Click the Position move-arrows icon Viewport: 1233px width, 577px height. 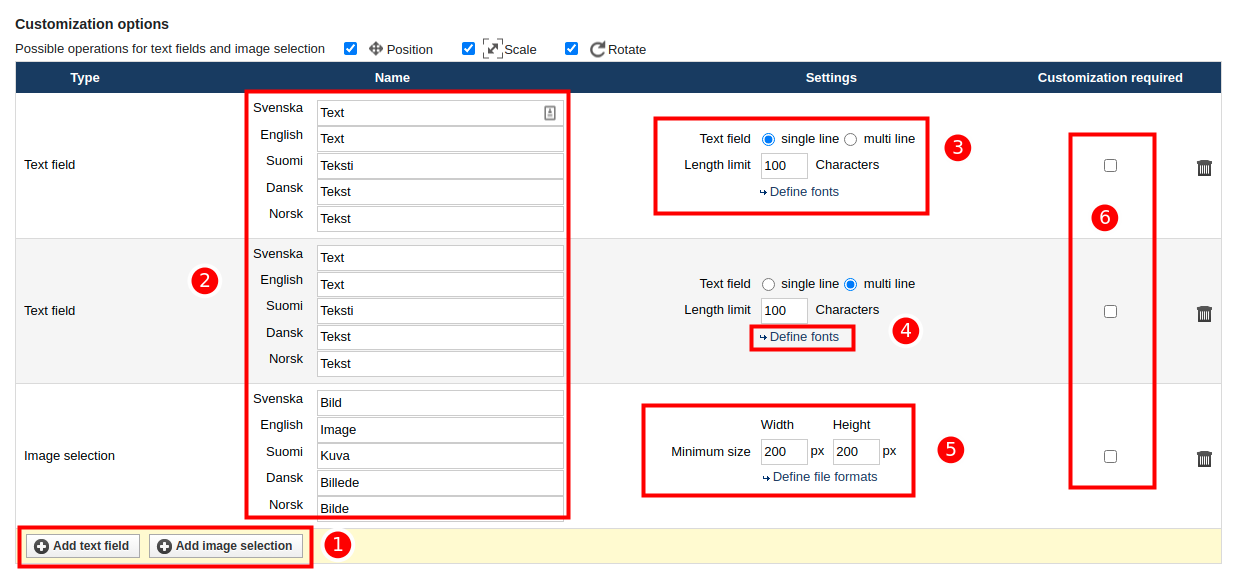(376, 48)
